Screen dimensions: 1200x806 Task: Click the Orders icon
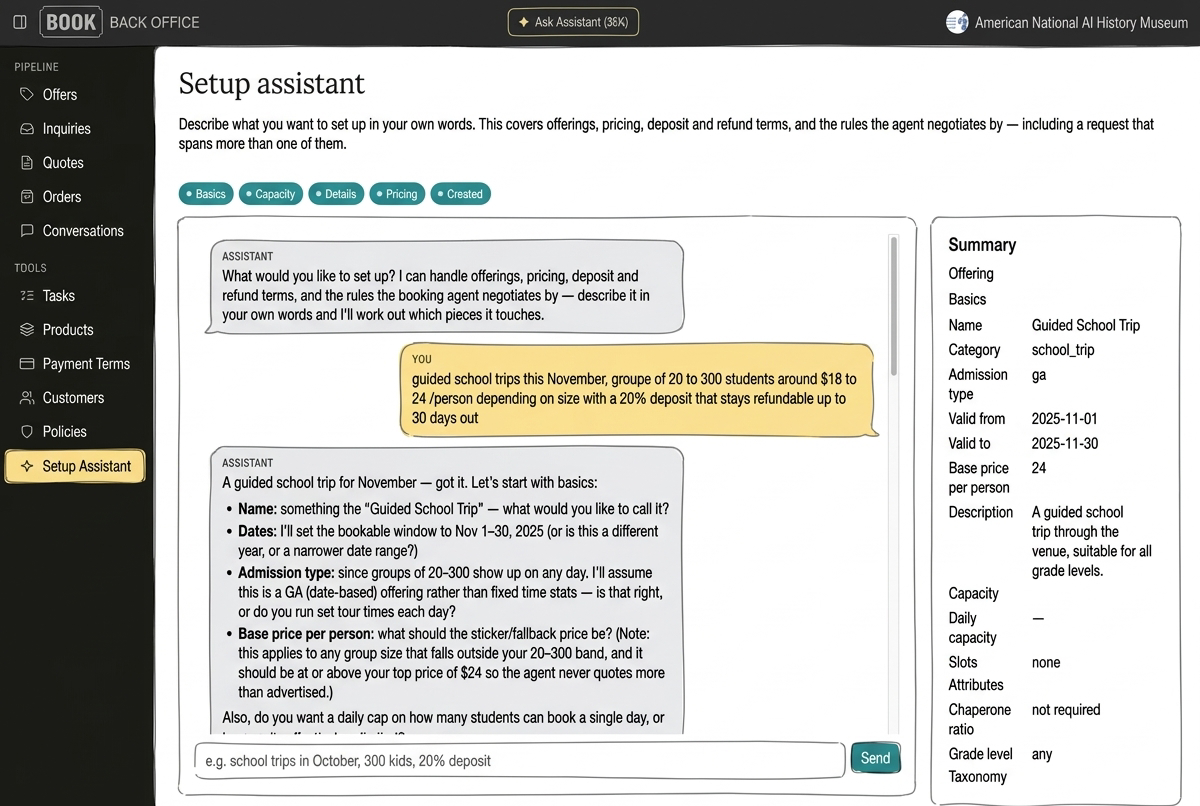[27, 197]
